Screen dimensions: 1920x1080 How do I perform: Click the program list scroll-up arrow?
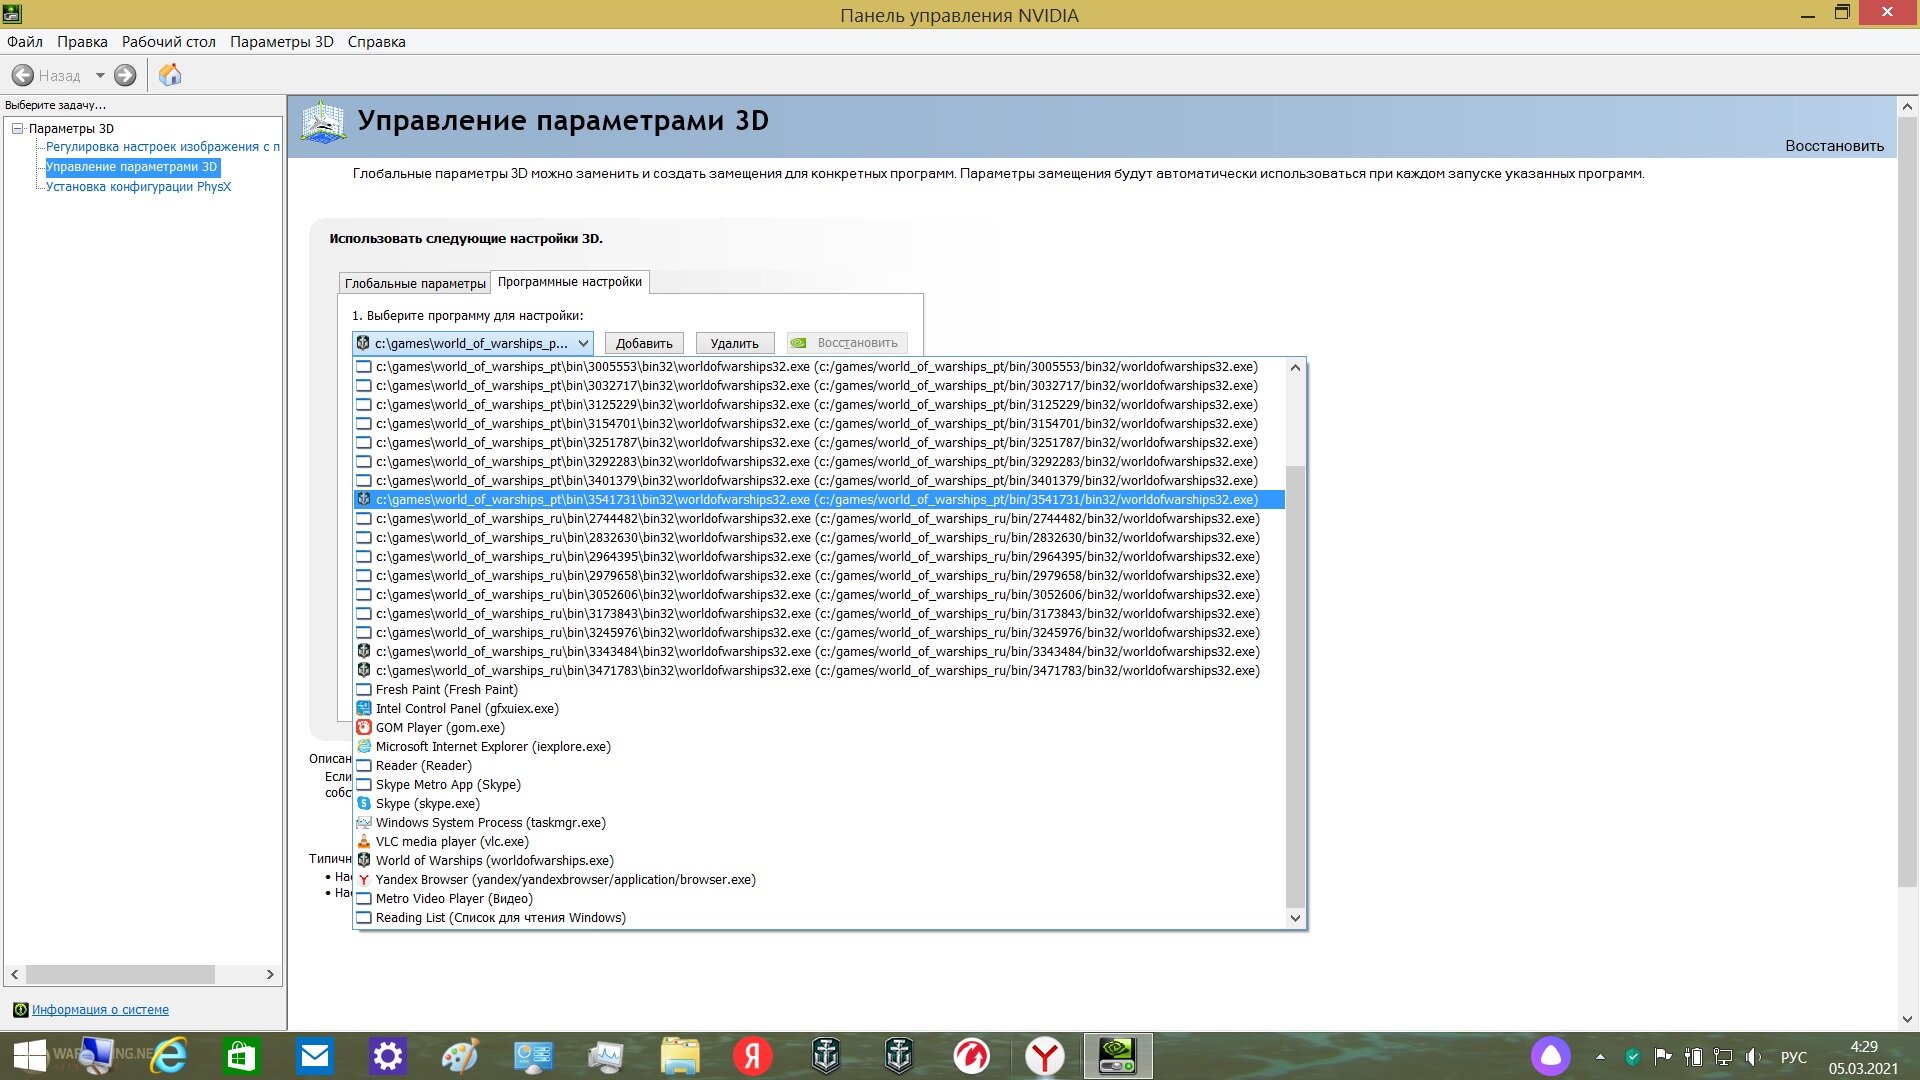(1295, 367)
